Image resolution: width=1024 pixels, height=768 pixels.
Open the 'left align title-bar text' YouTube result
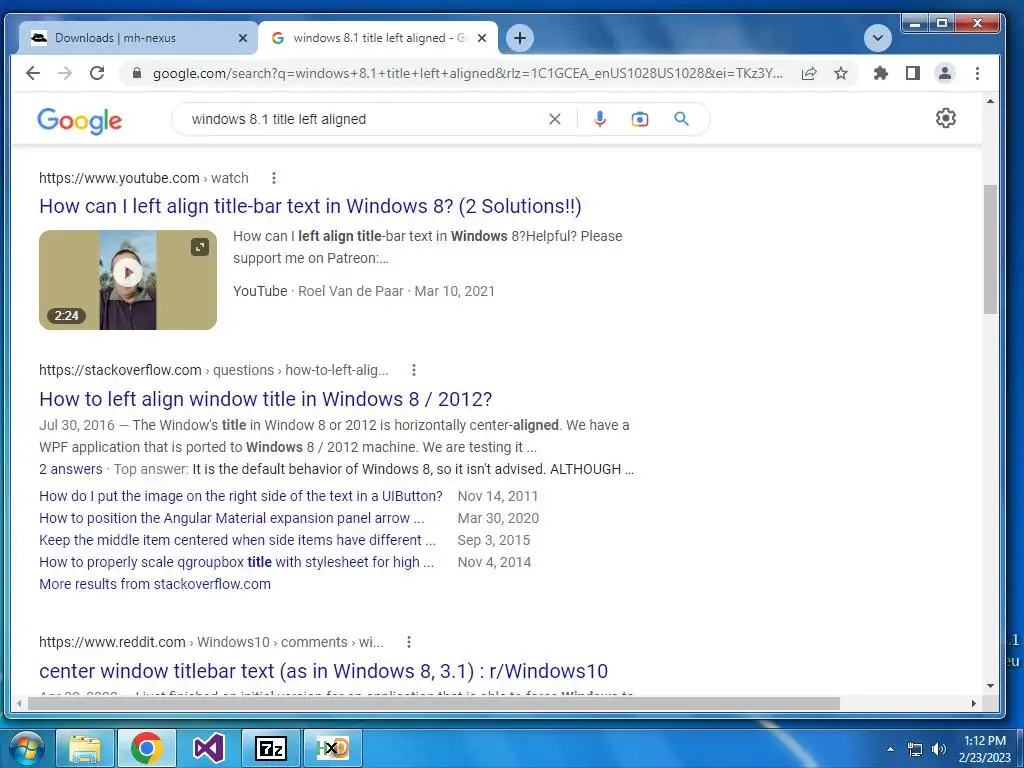310,206
